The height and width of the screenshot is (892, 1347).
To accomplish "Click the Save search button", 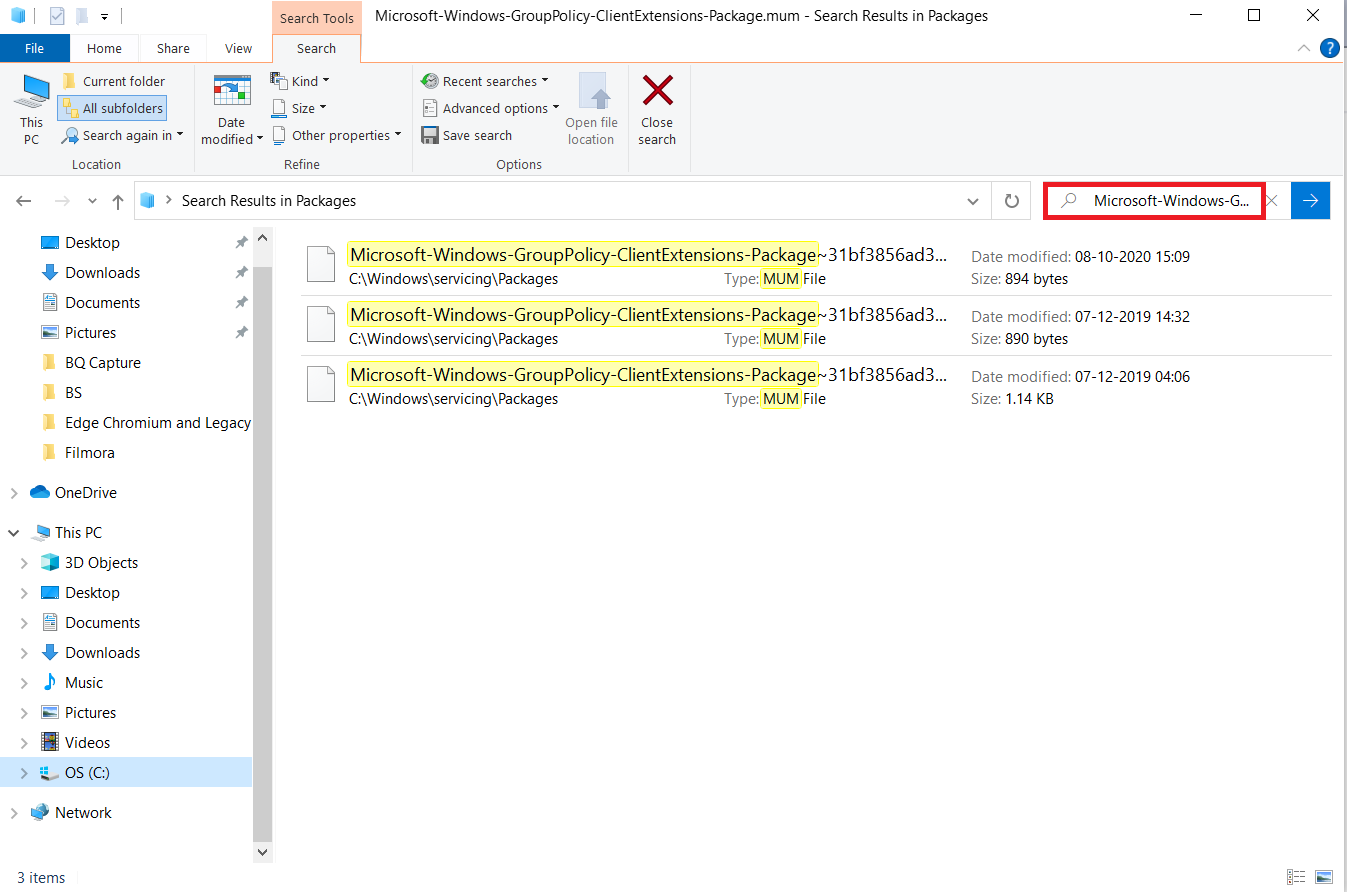I will [467, 135].
